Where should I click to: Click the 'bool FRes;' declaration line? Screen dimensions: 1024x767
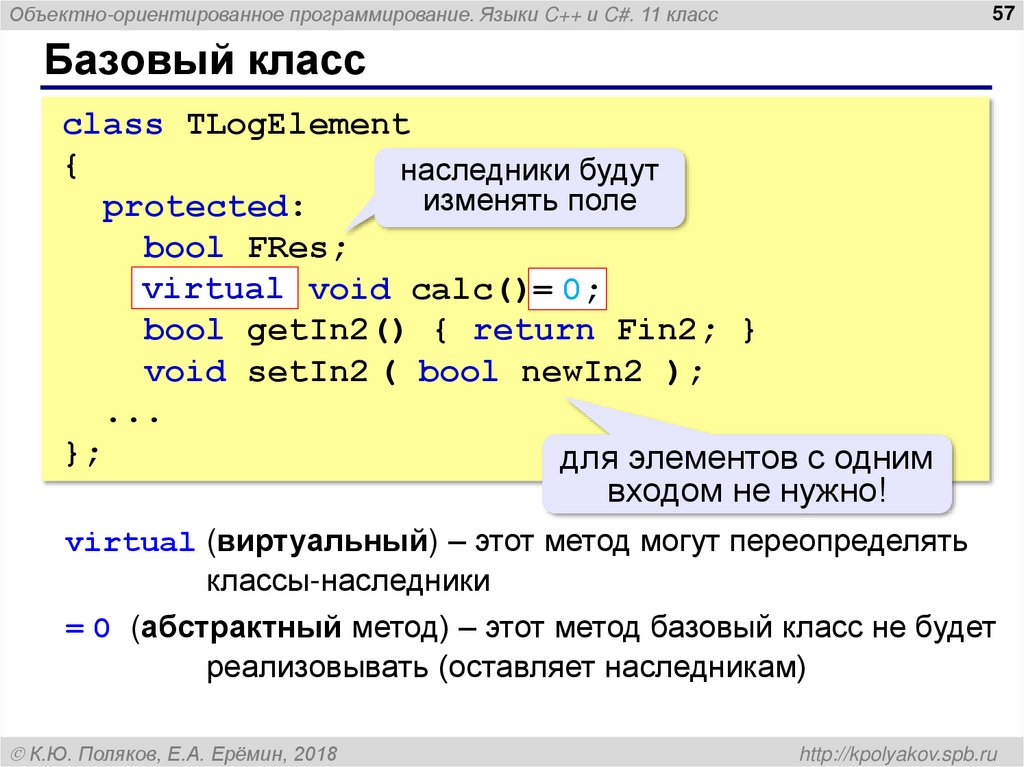click(x=244, y=248)
